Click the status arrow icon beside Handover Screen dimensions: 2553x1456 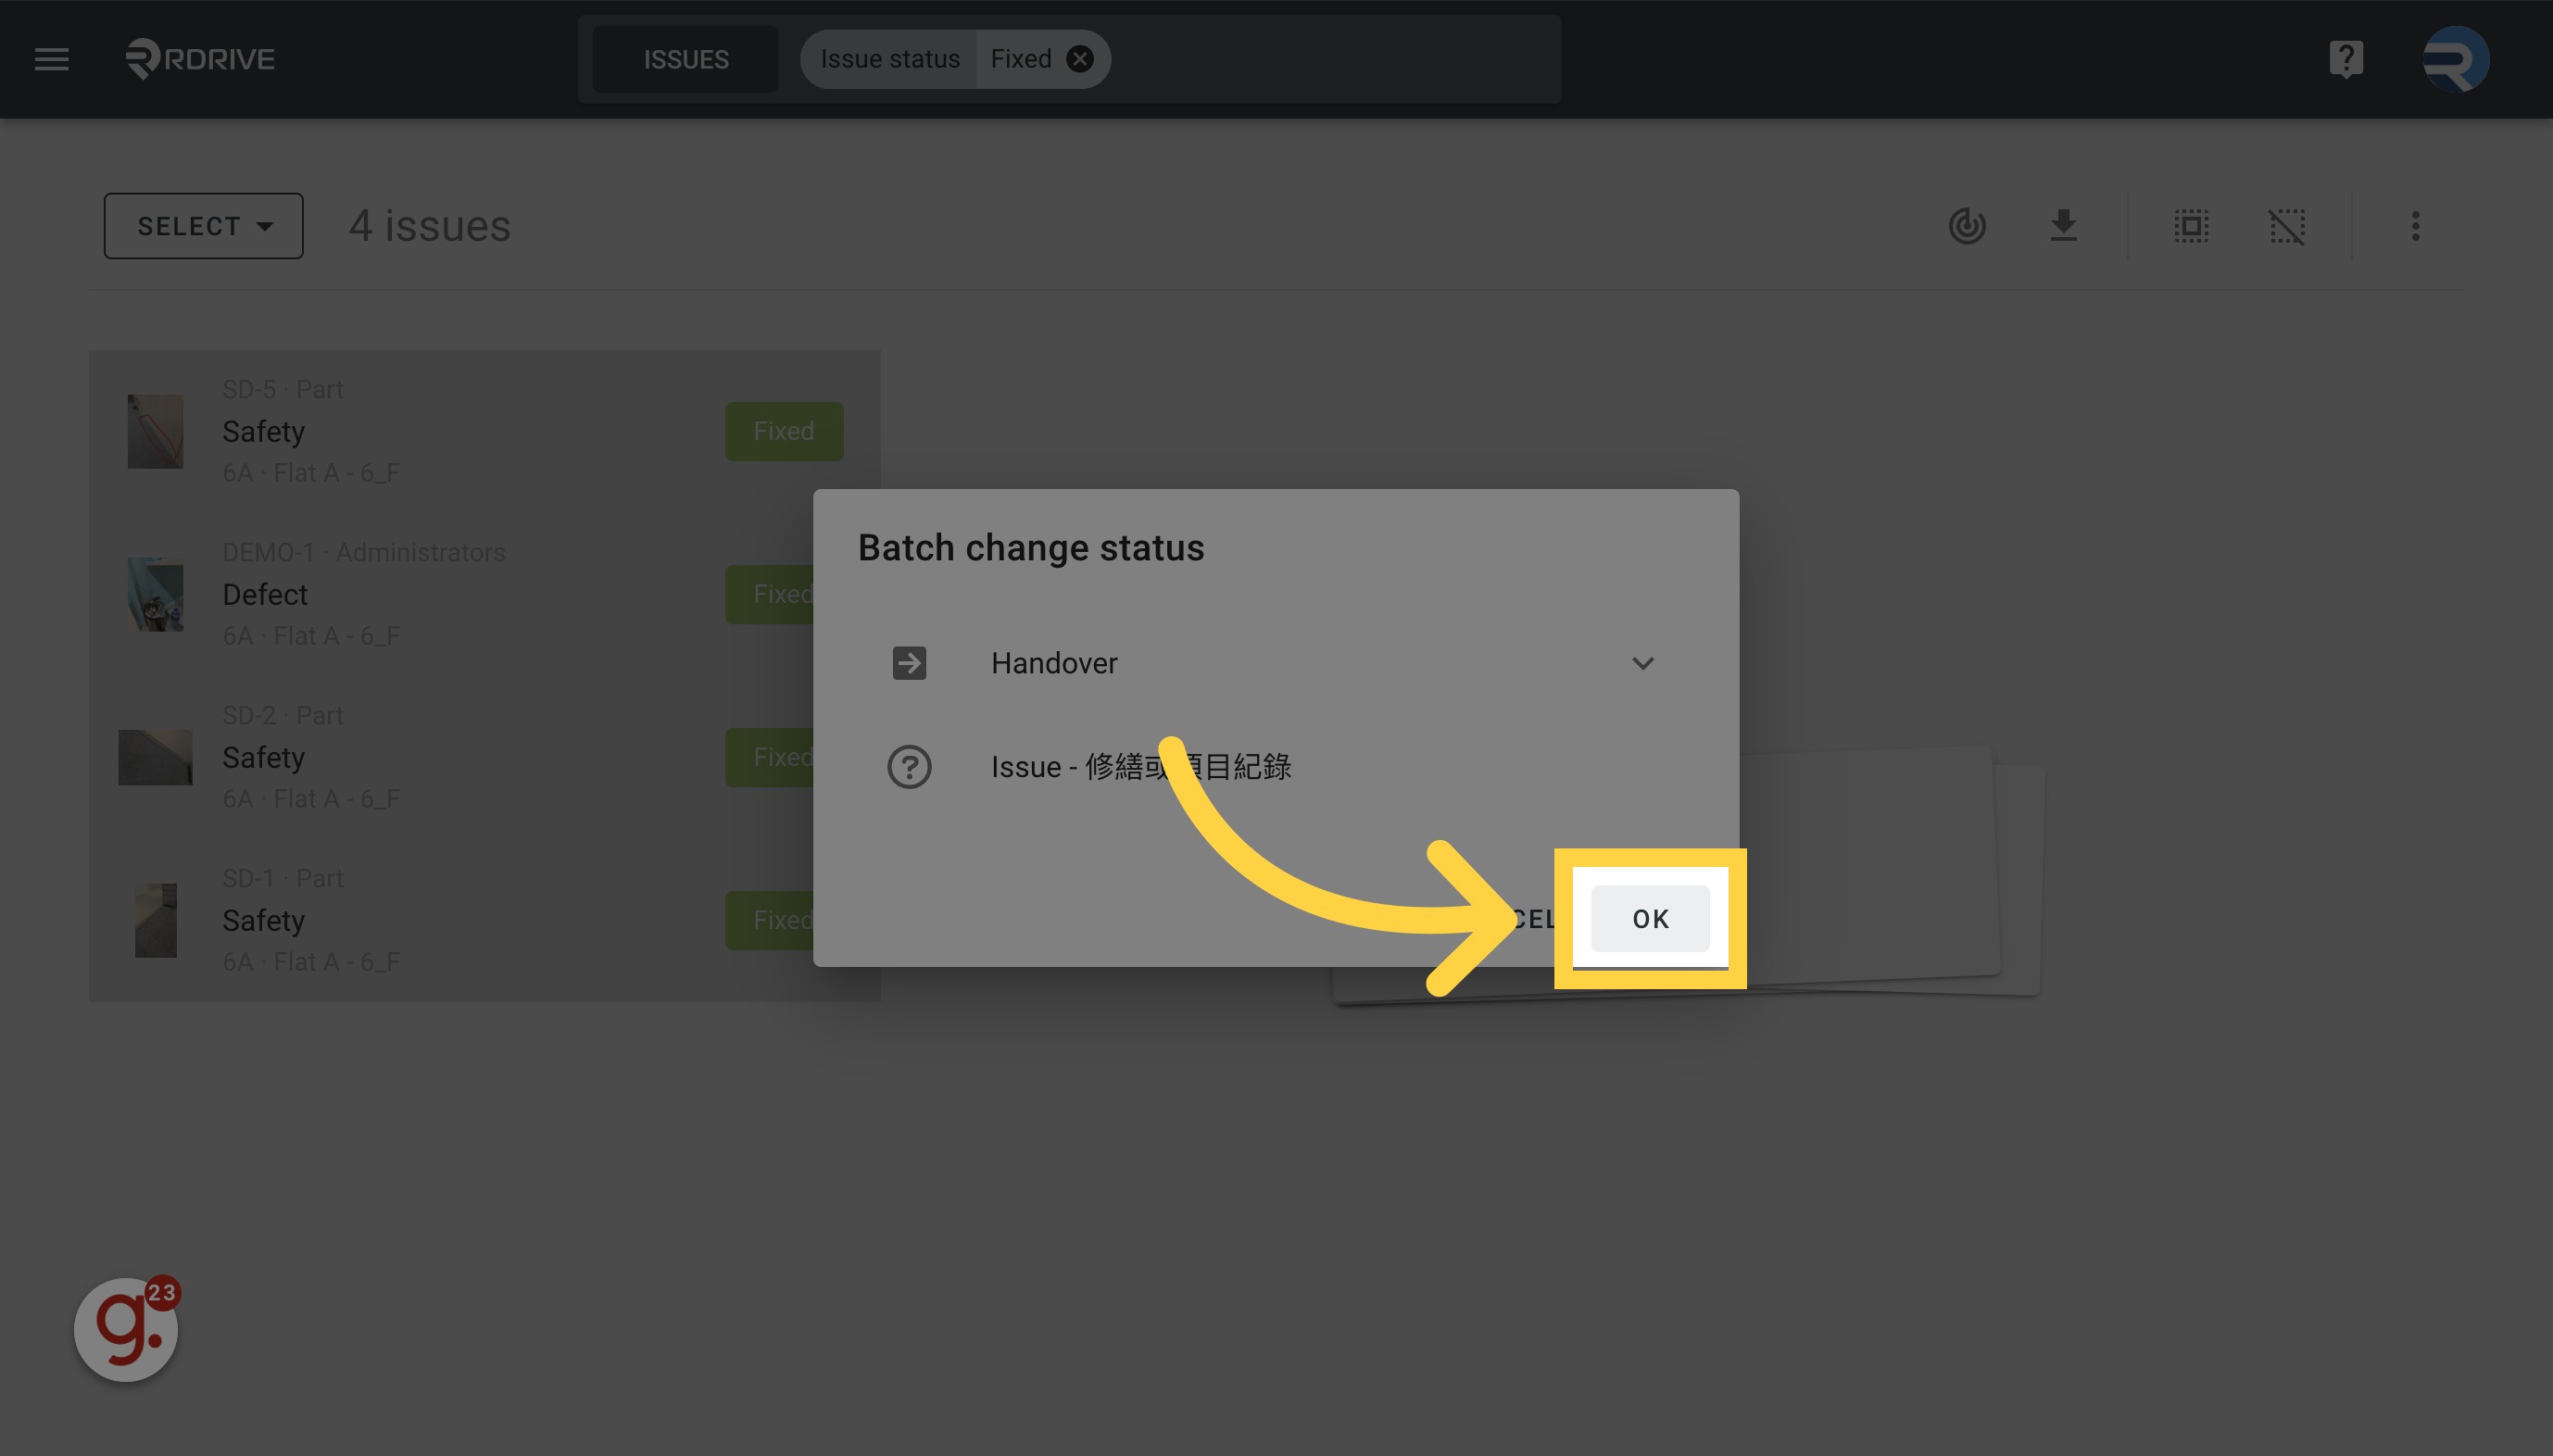909,663
